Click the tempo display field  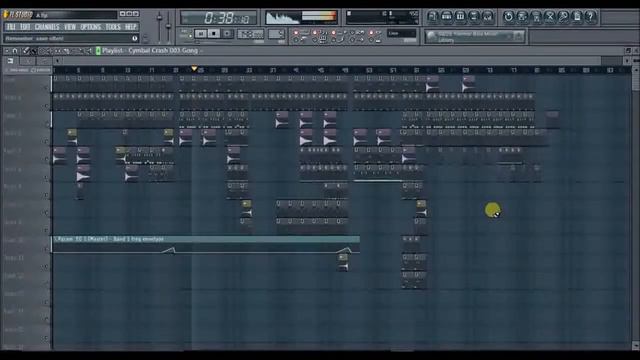251,34
